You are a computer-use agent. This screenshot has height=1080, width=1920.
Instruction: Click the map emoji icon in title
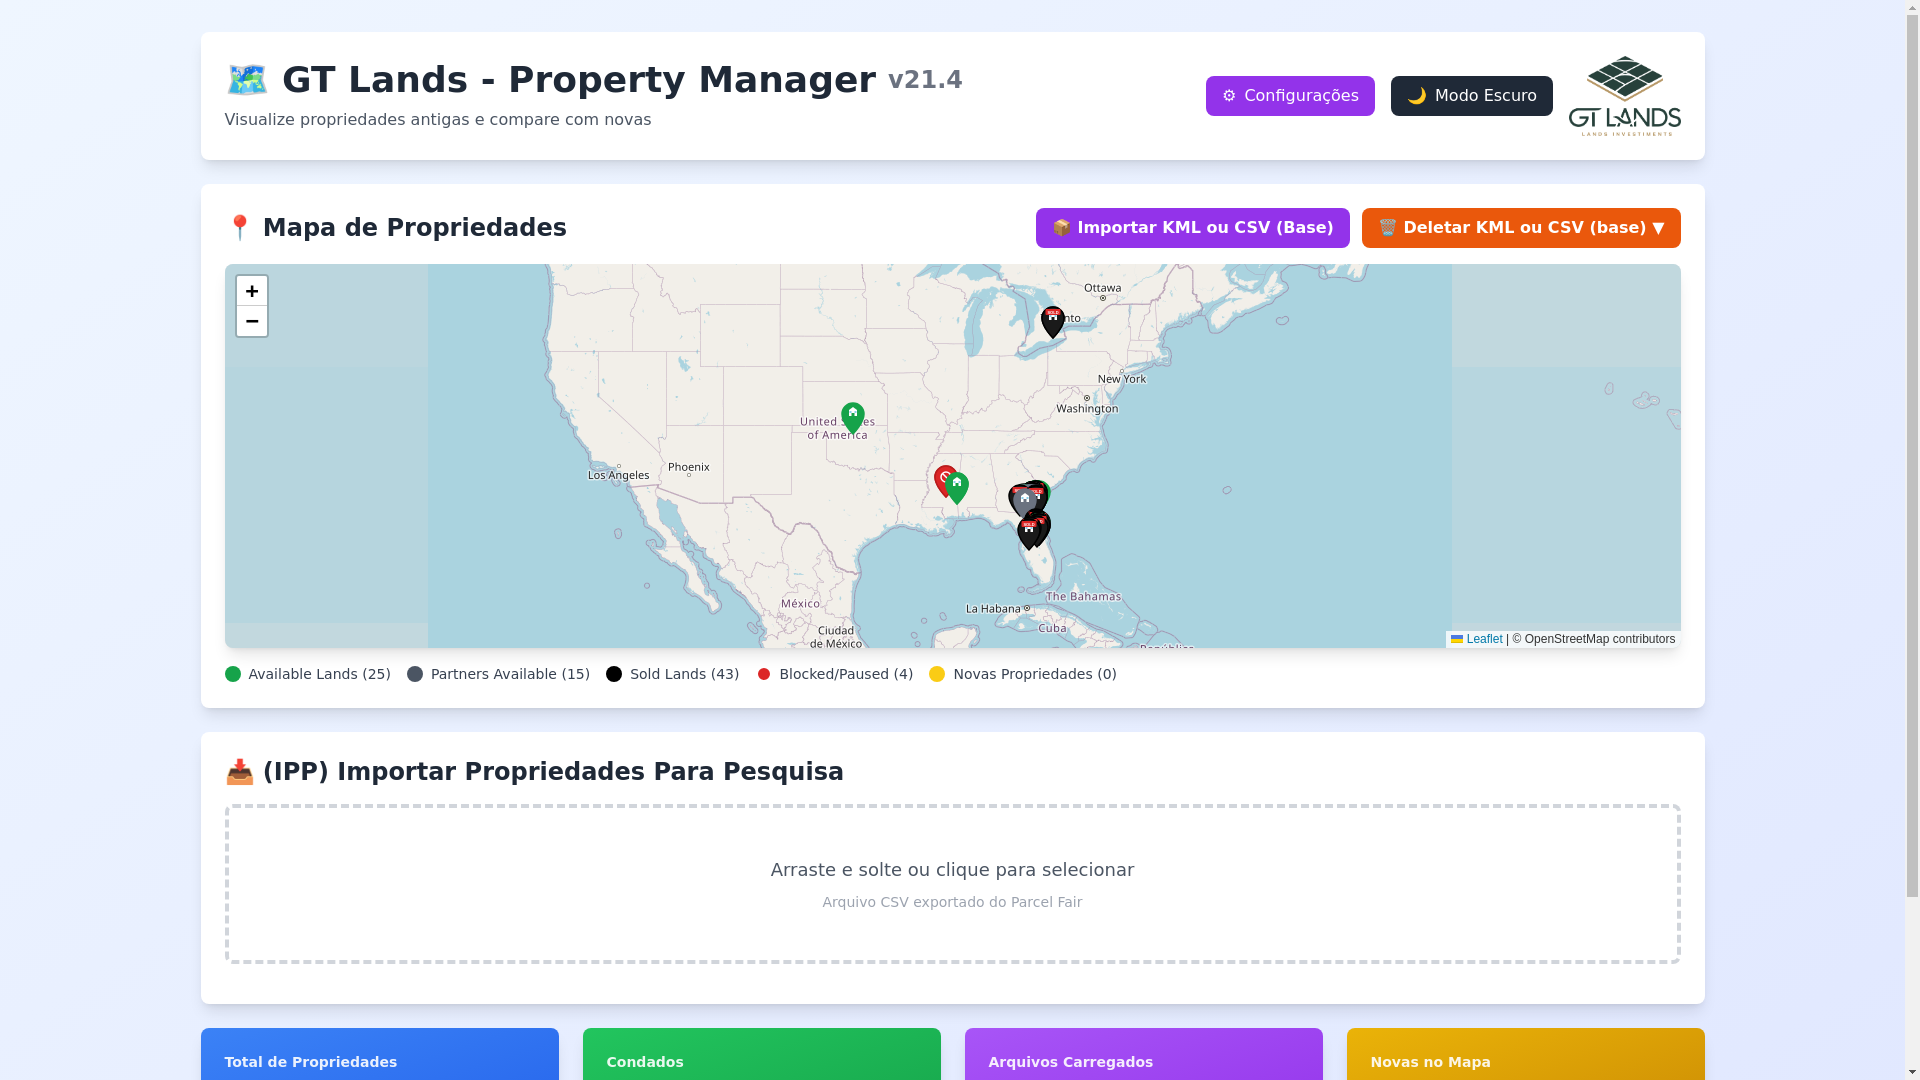pyautogui.click(x=247, y=80)
